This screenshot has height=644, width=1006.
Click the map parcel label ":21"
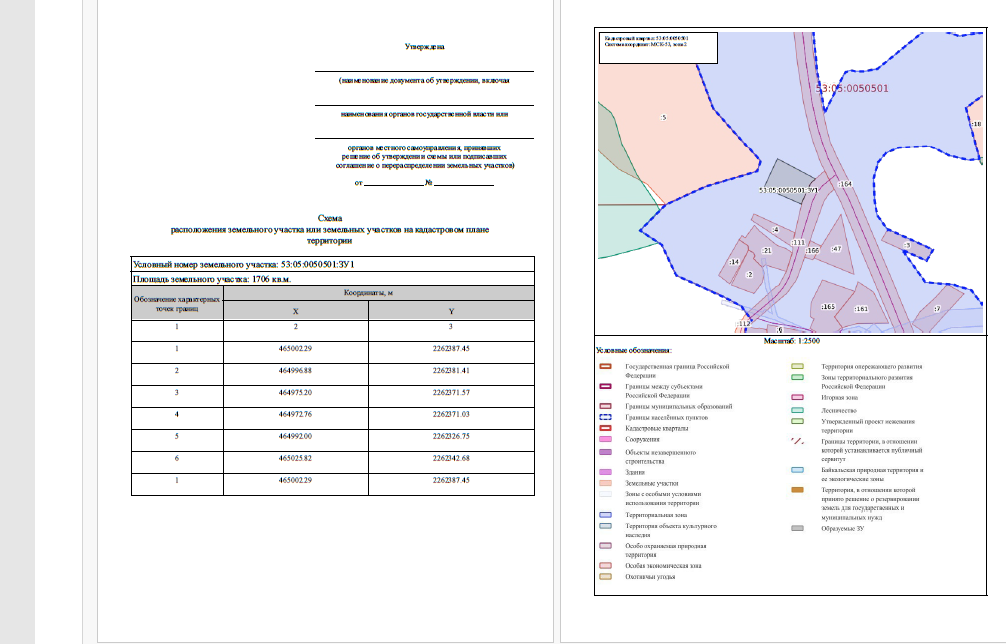coord(766,251)
